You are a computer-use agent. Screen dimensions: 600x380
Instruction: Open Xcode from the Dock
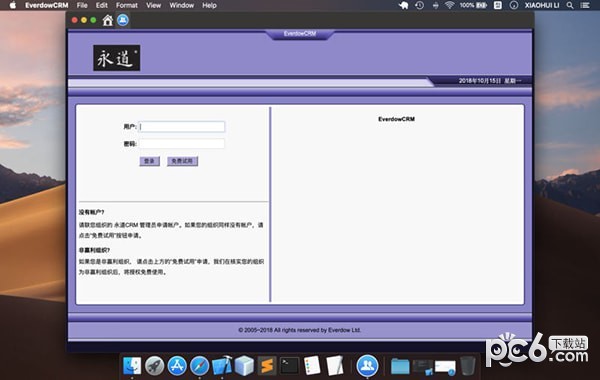[222, 366]
